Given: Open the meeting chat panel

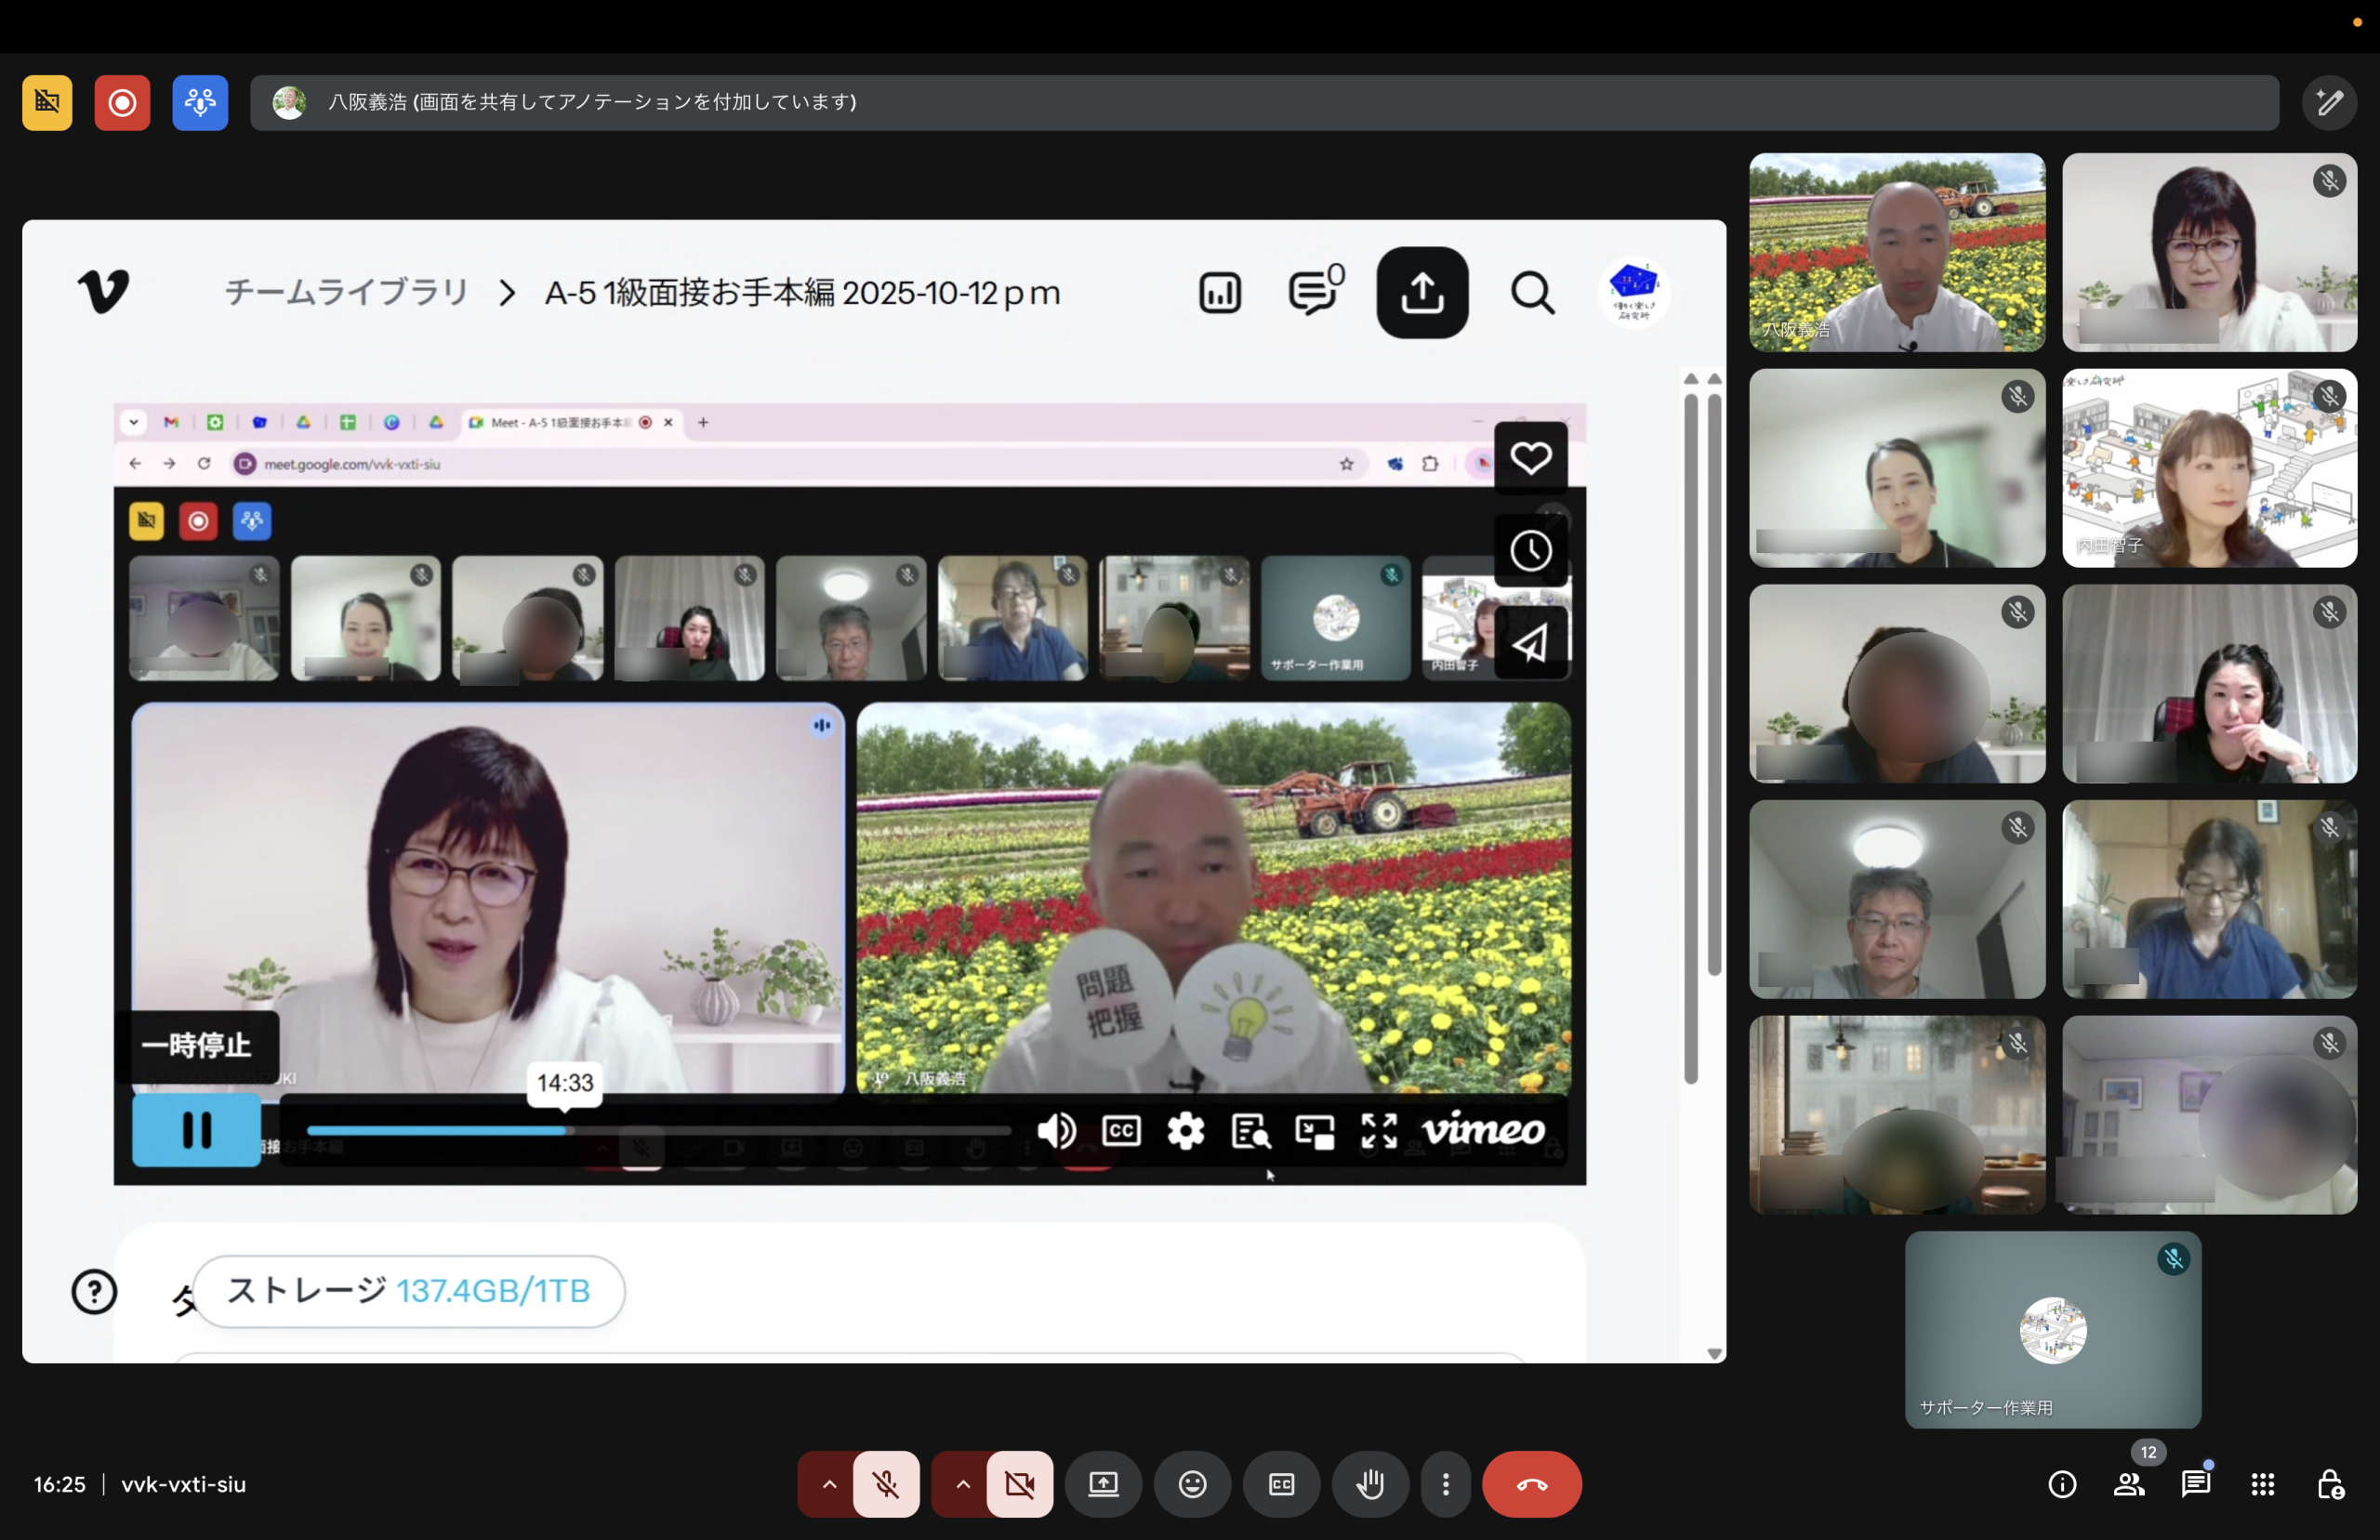Looking at the screenshot, I should coord(2195,1484).
